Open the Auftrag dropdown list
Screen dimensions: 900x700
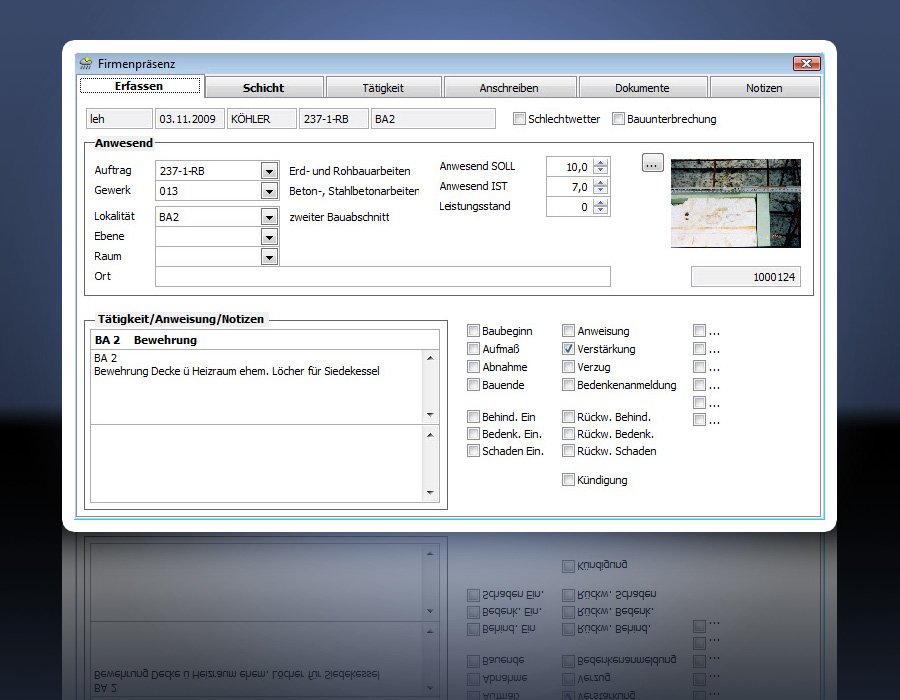(268, 171)
